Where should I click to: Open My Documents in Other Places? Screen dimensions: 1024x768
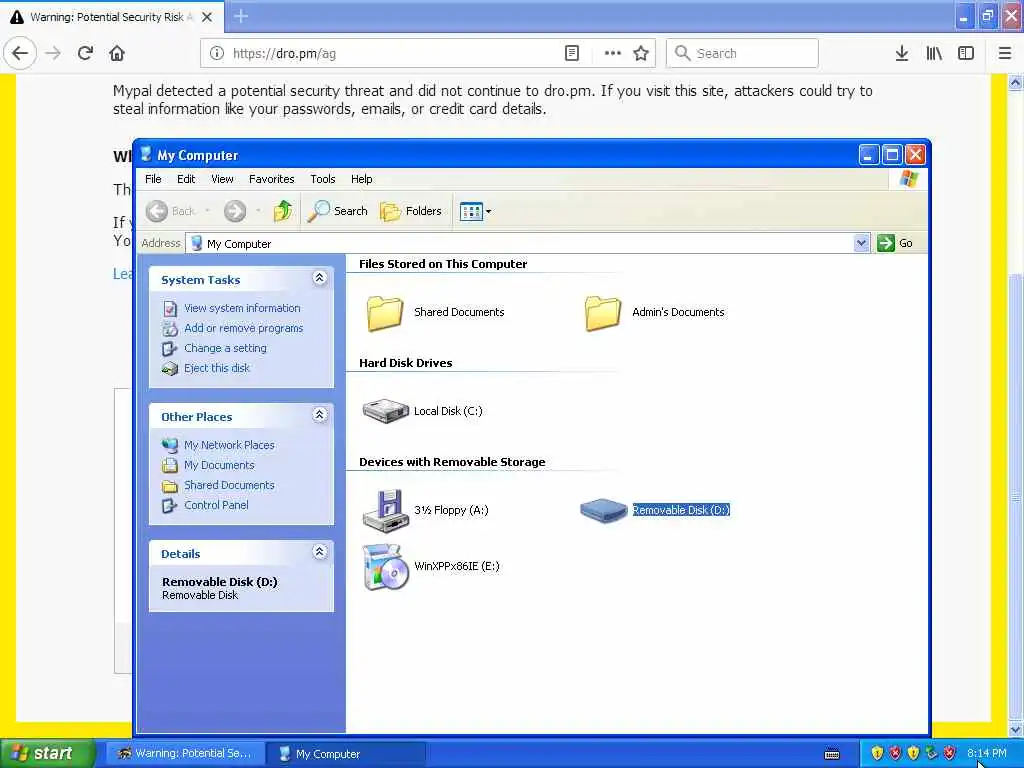219,465
